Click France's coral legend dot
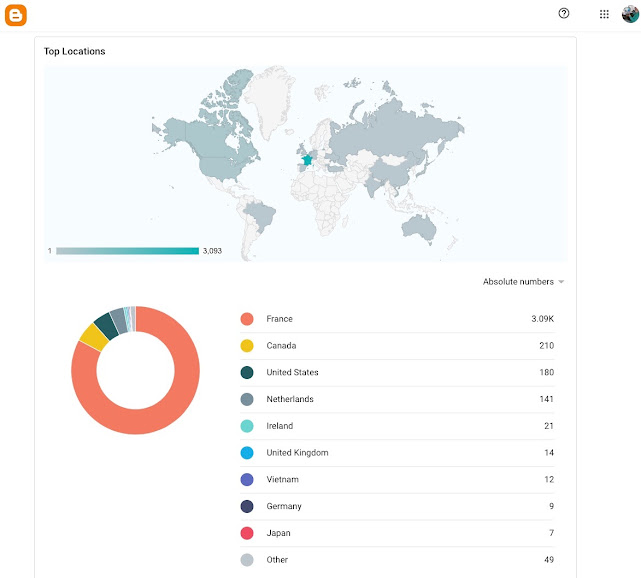The height and width of the screenshot is (578, 641). (x=247, y=319)
